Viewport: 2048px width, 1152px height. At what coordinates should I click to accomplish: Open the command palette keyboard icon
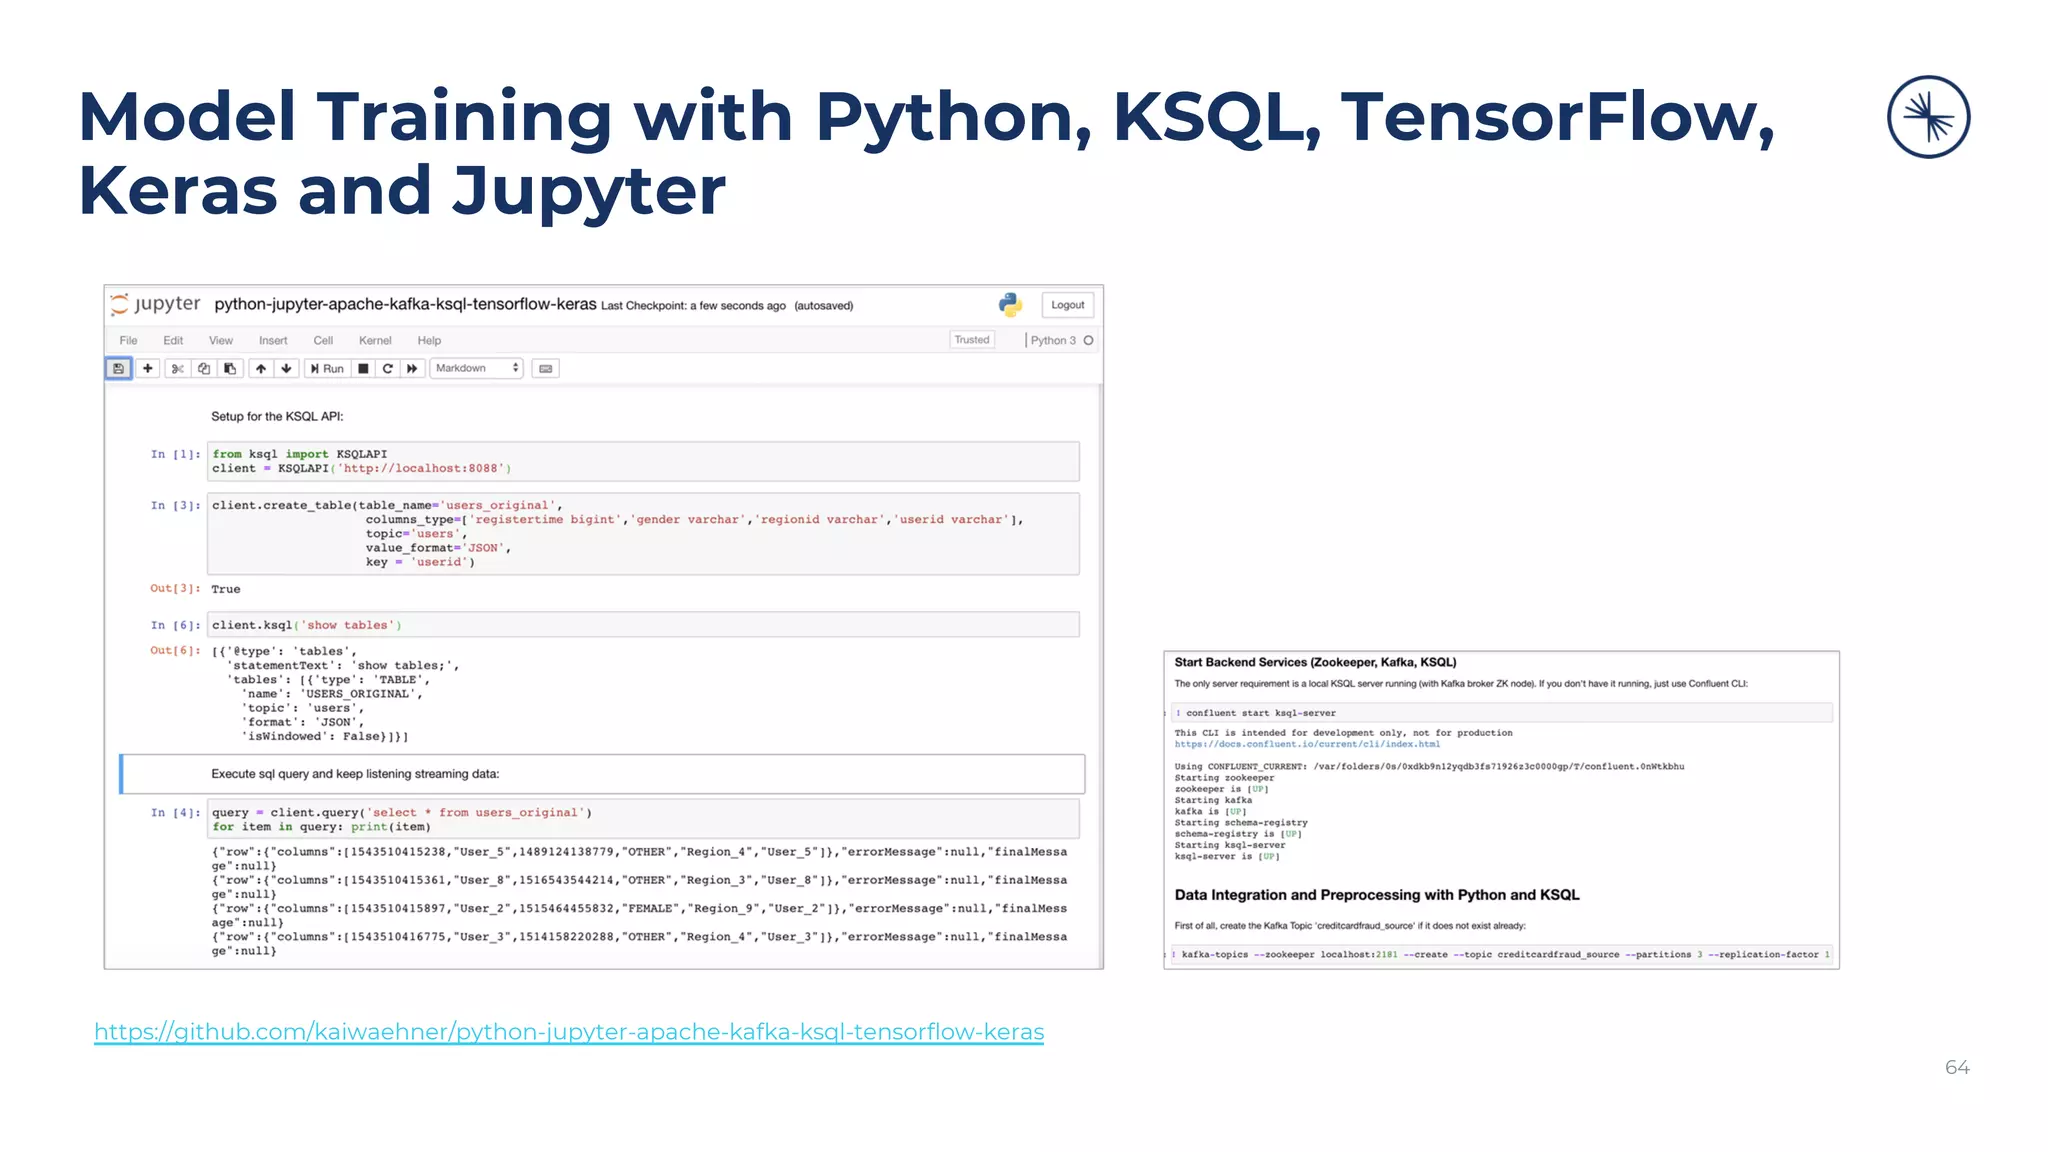coord(546,369)
